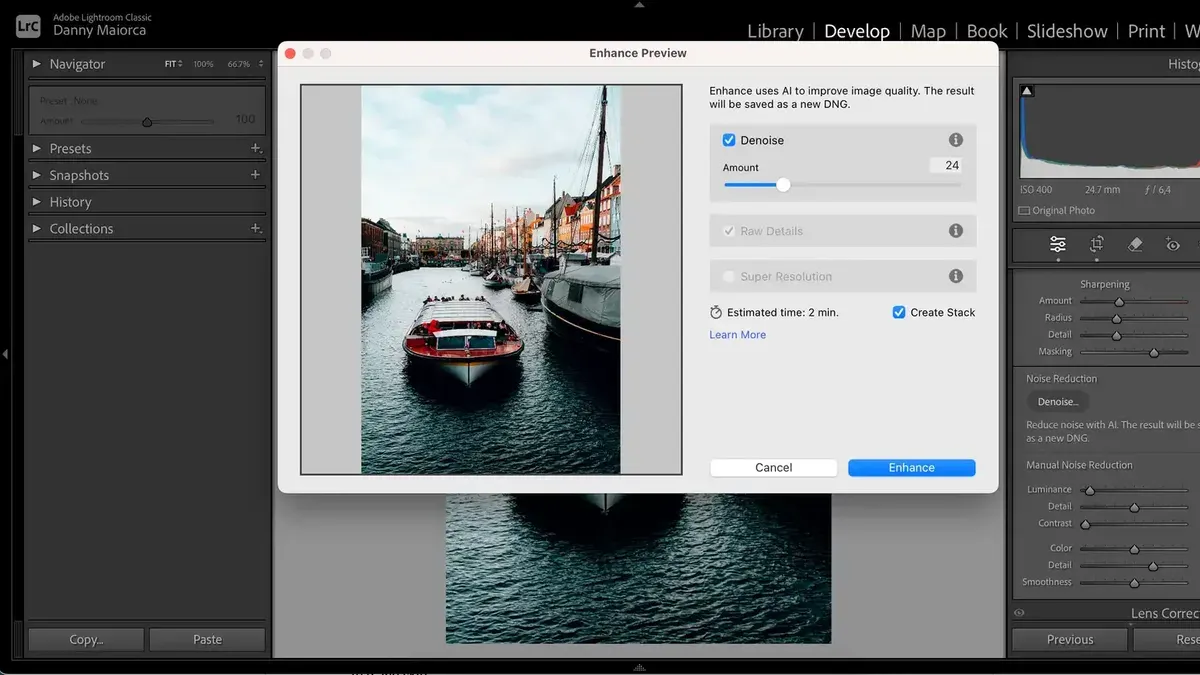Open the Navigator FIT zoom dropdown

(x=174, y=64)
